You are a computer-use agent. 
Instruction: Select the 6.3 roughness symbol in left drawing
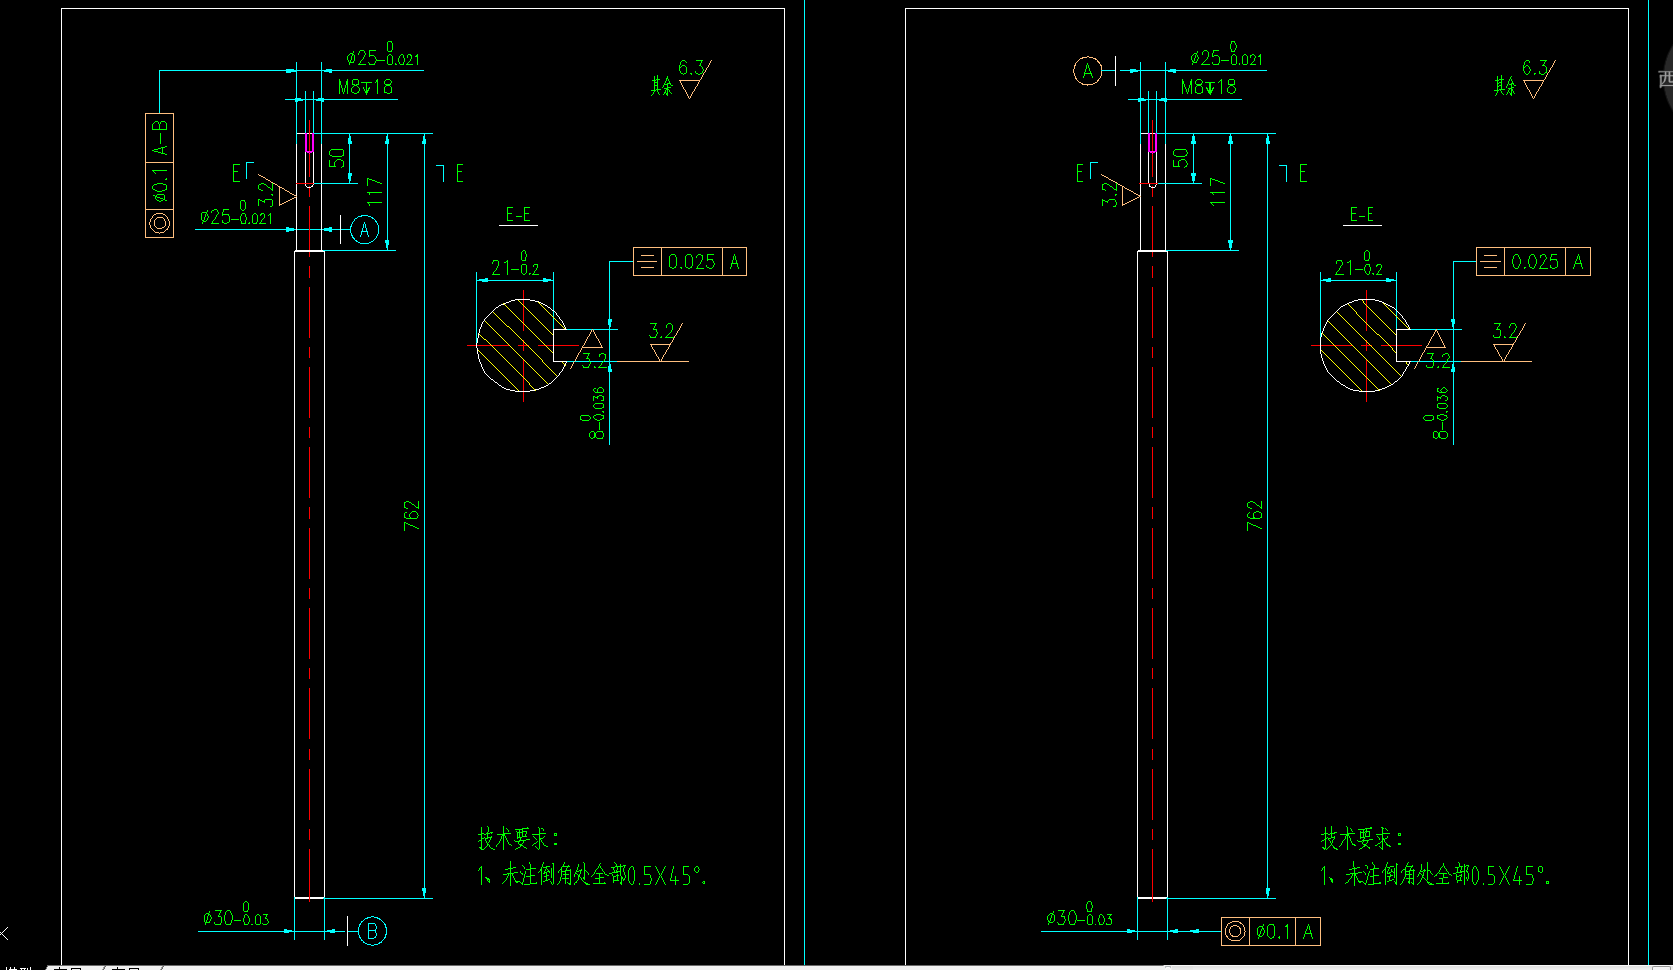(x=692, y=78)
